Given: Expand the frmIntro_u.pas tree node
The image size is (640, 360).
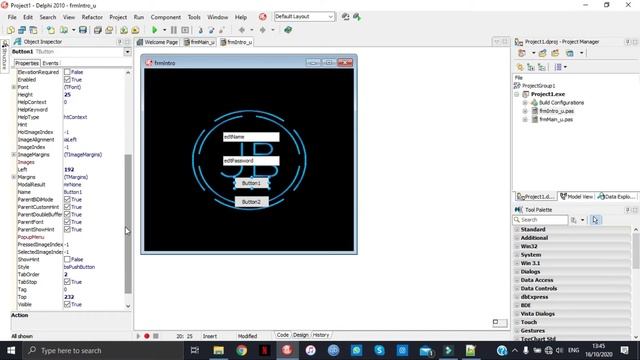Looking at the screenshot, I should pos(525,111).
